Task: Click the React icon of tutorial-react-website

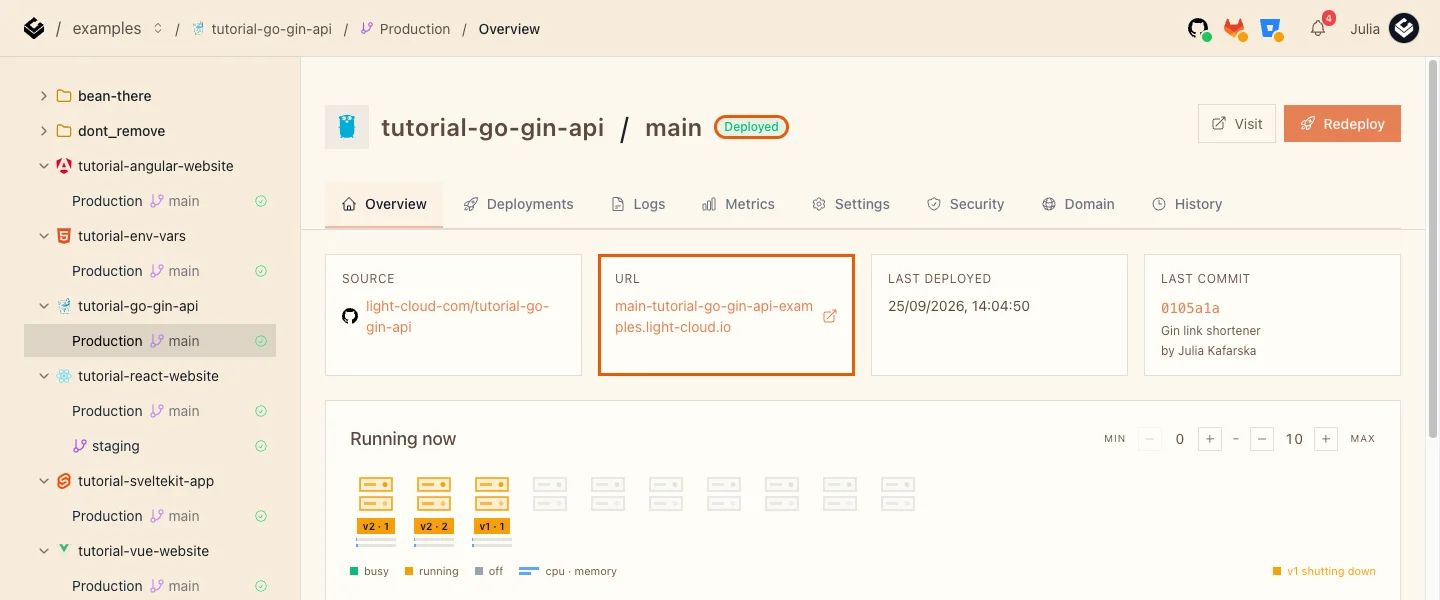Action: pos(64,376)
